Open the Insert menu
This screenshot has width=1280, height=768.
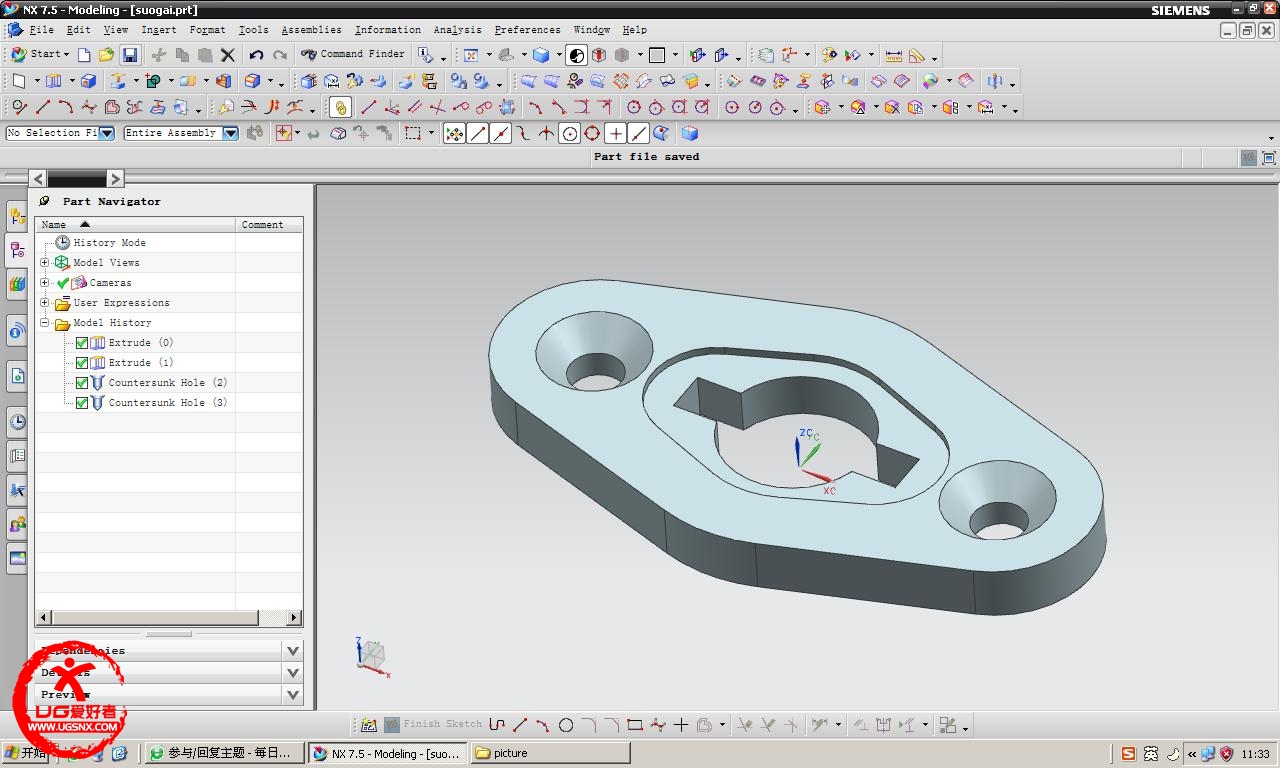159,30
